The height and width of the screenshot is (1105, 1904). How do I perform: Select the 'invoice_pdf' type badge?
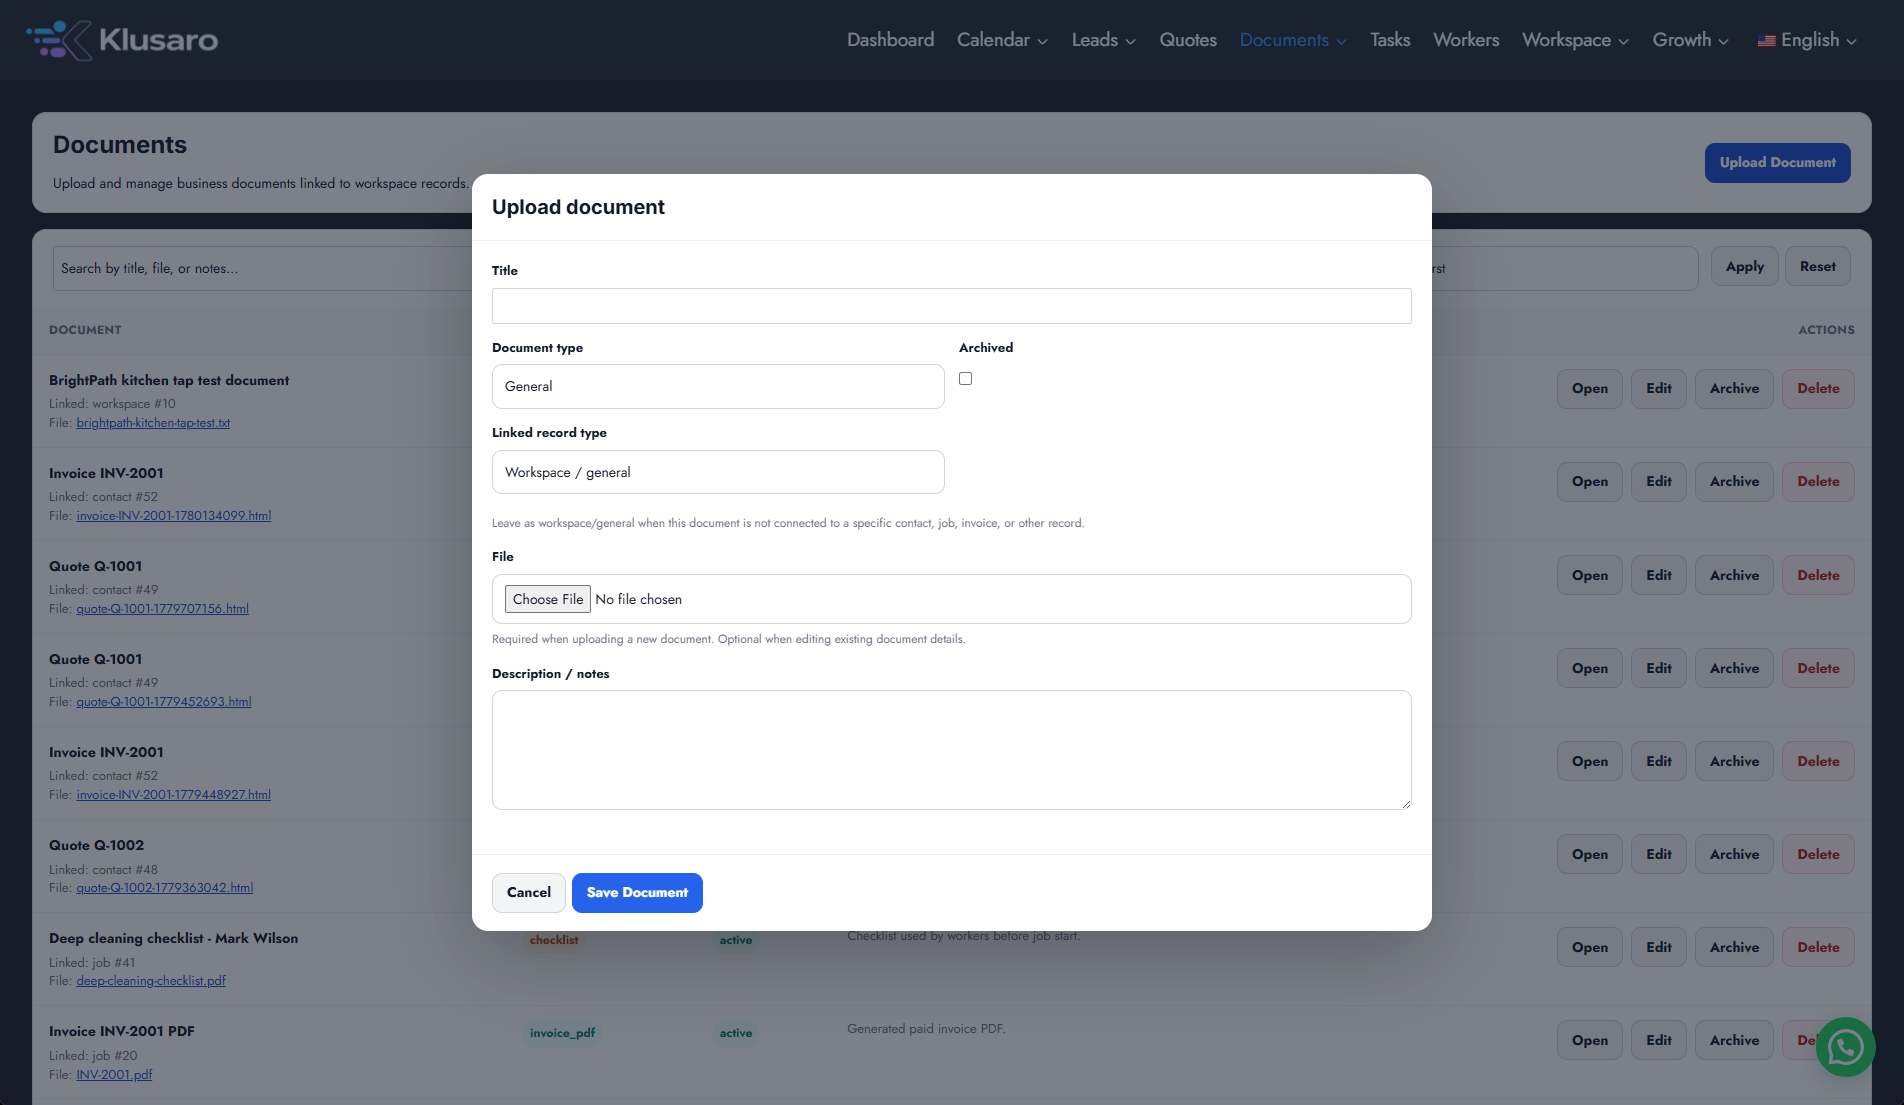coord(562,1033)
